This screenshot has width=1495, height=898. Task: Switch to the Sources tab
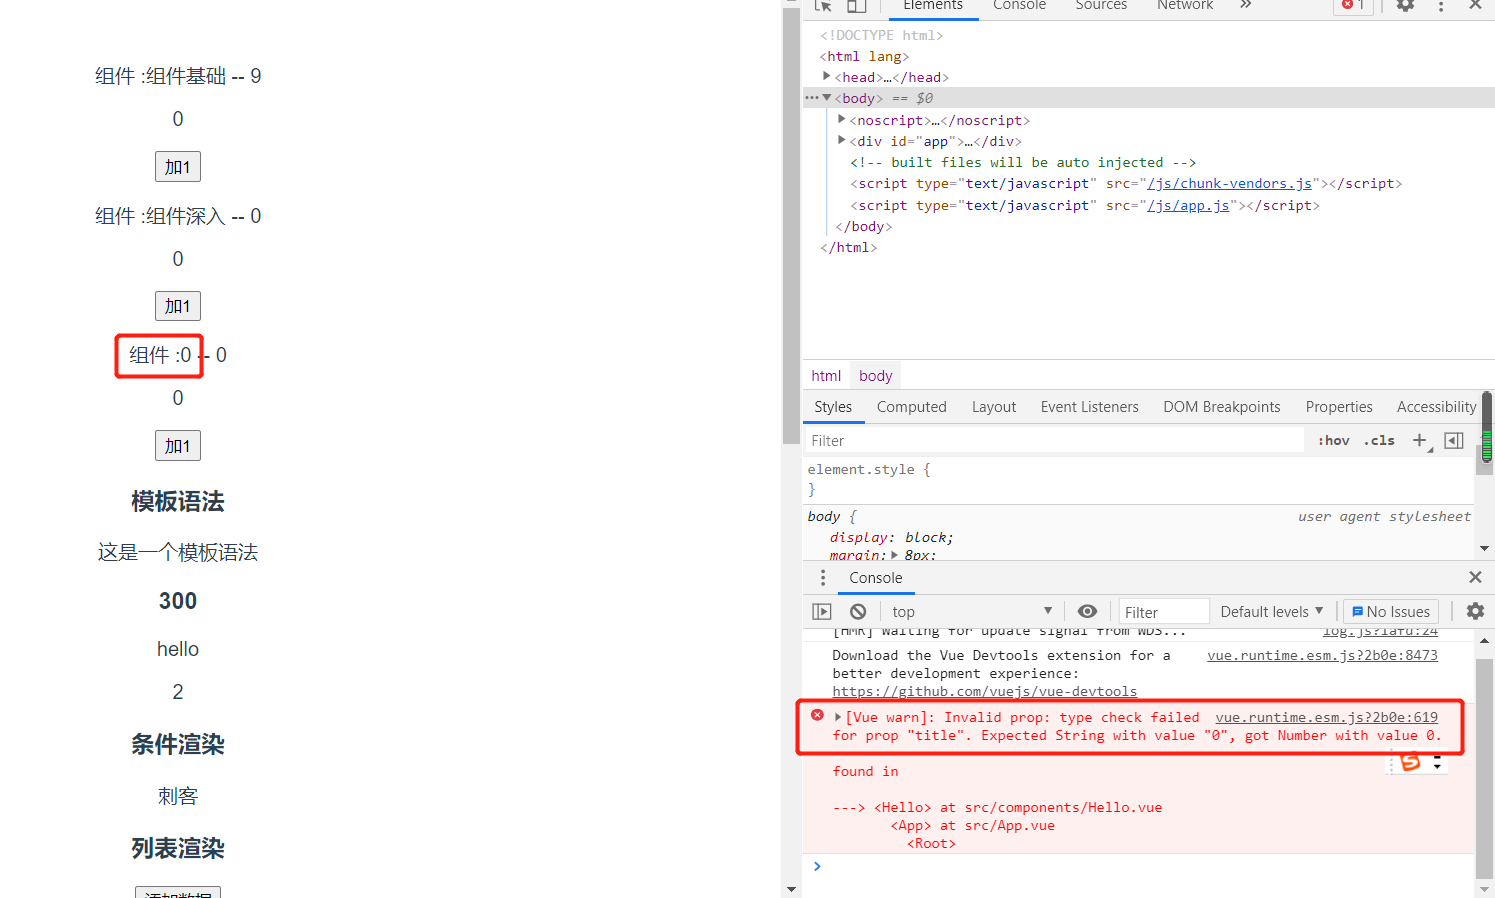pyautogui.click(x=1101, y=6)
